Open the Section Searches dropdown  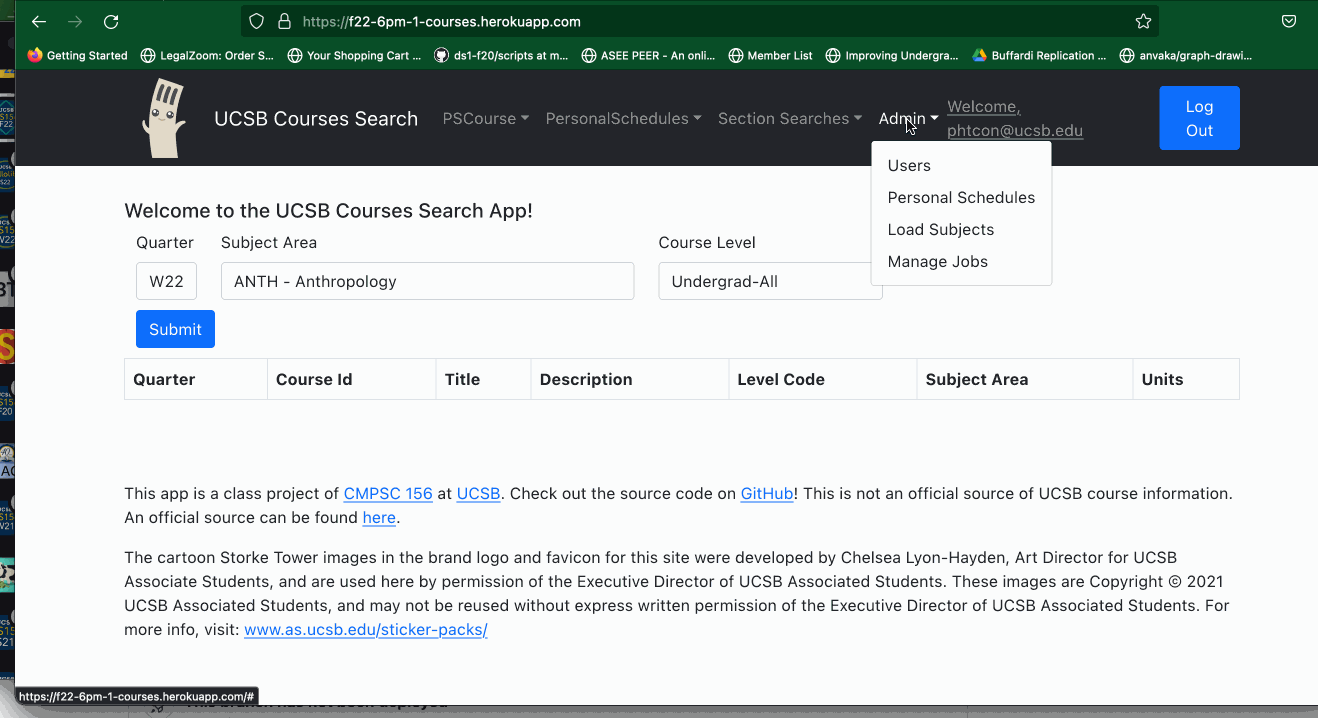790,118
